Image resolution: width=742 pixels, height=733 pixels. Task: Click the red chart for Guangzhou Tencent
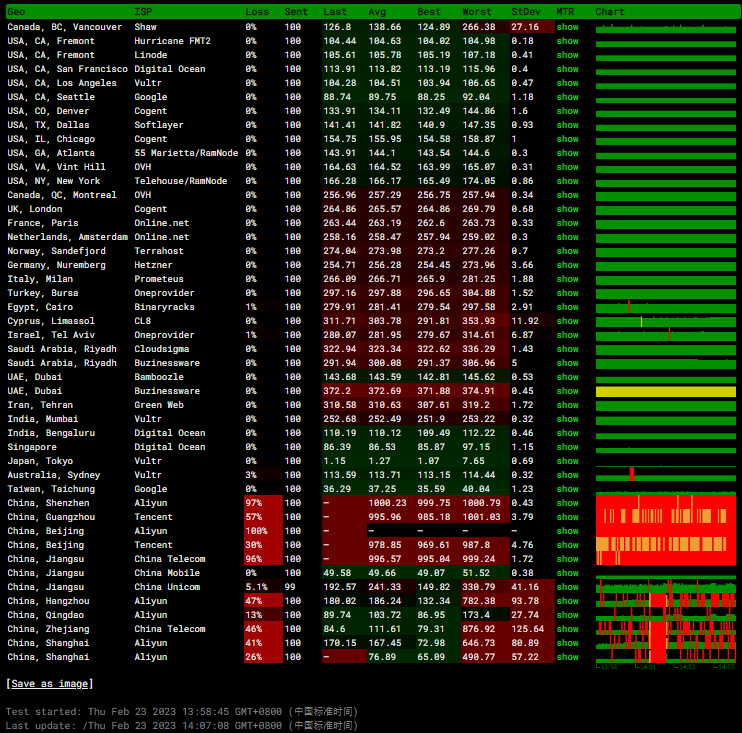(x=666, y=516)
